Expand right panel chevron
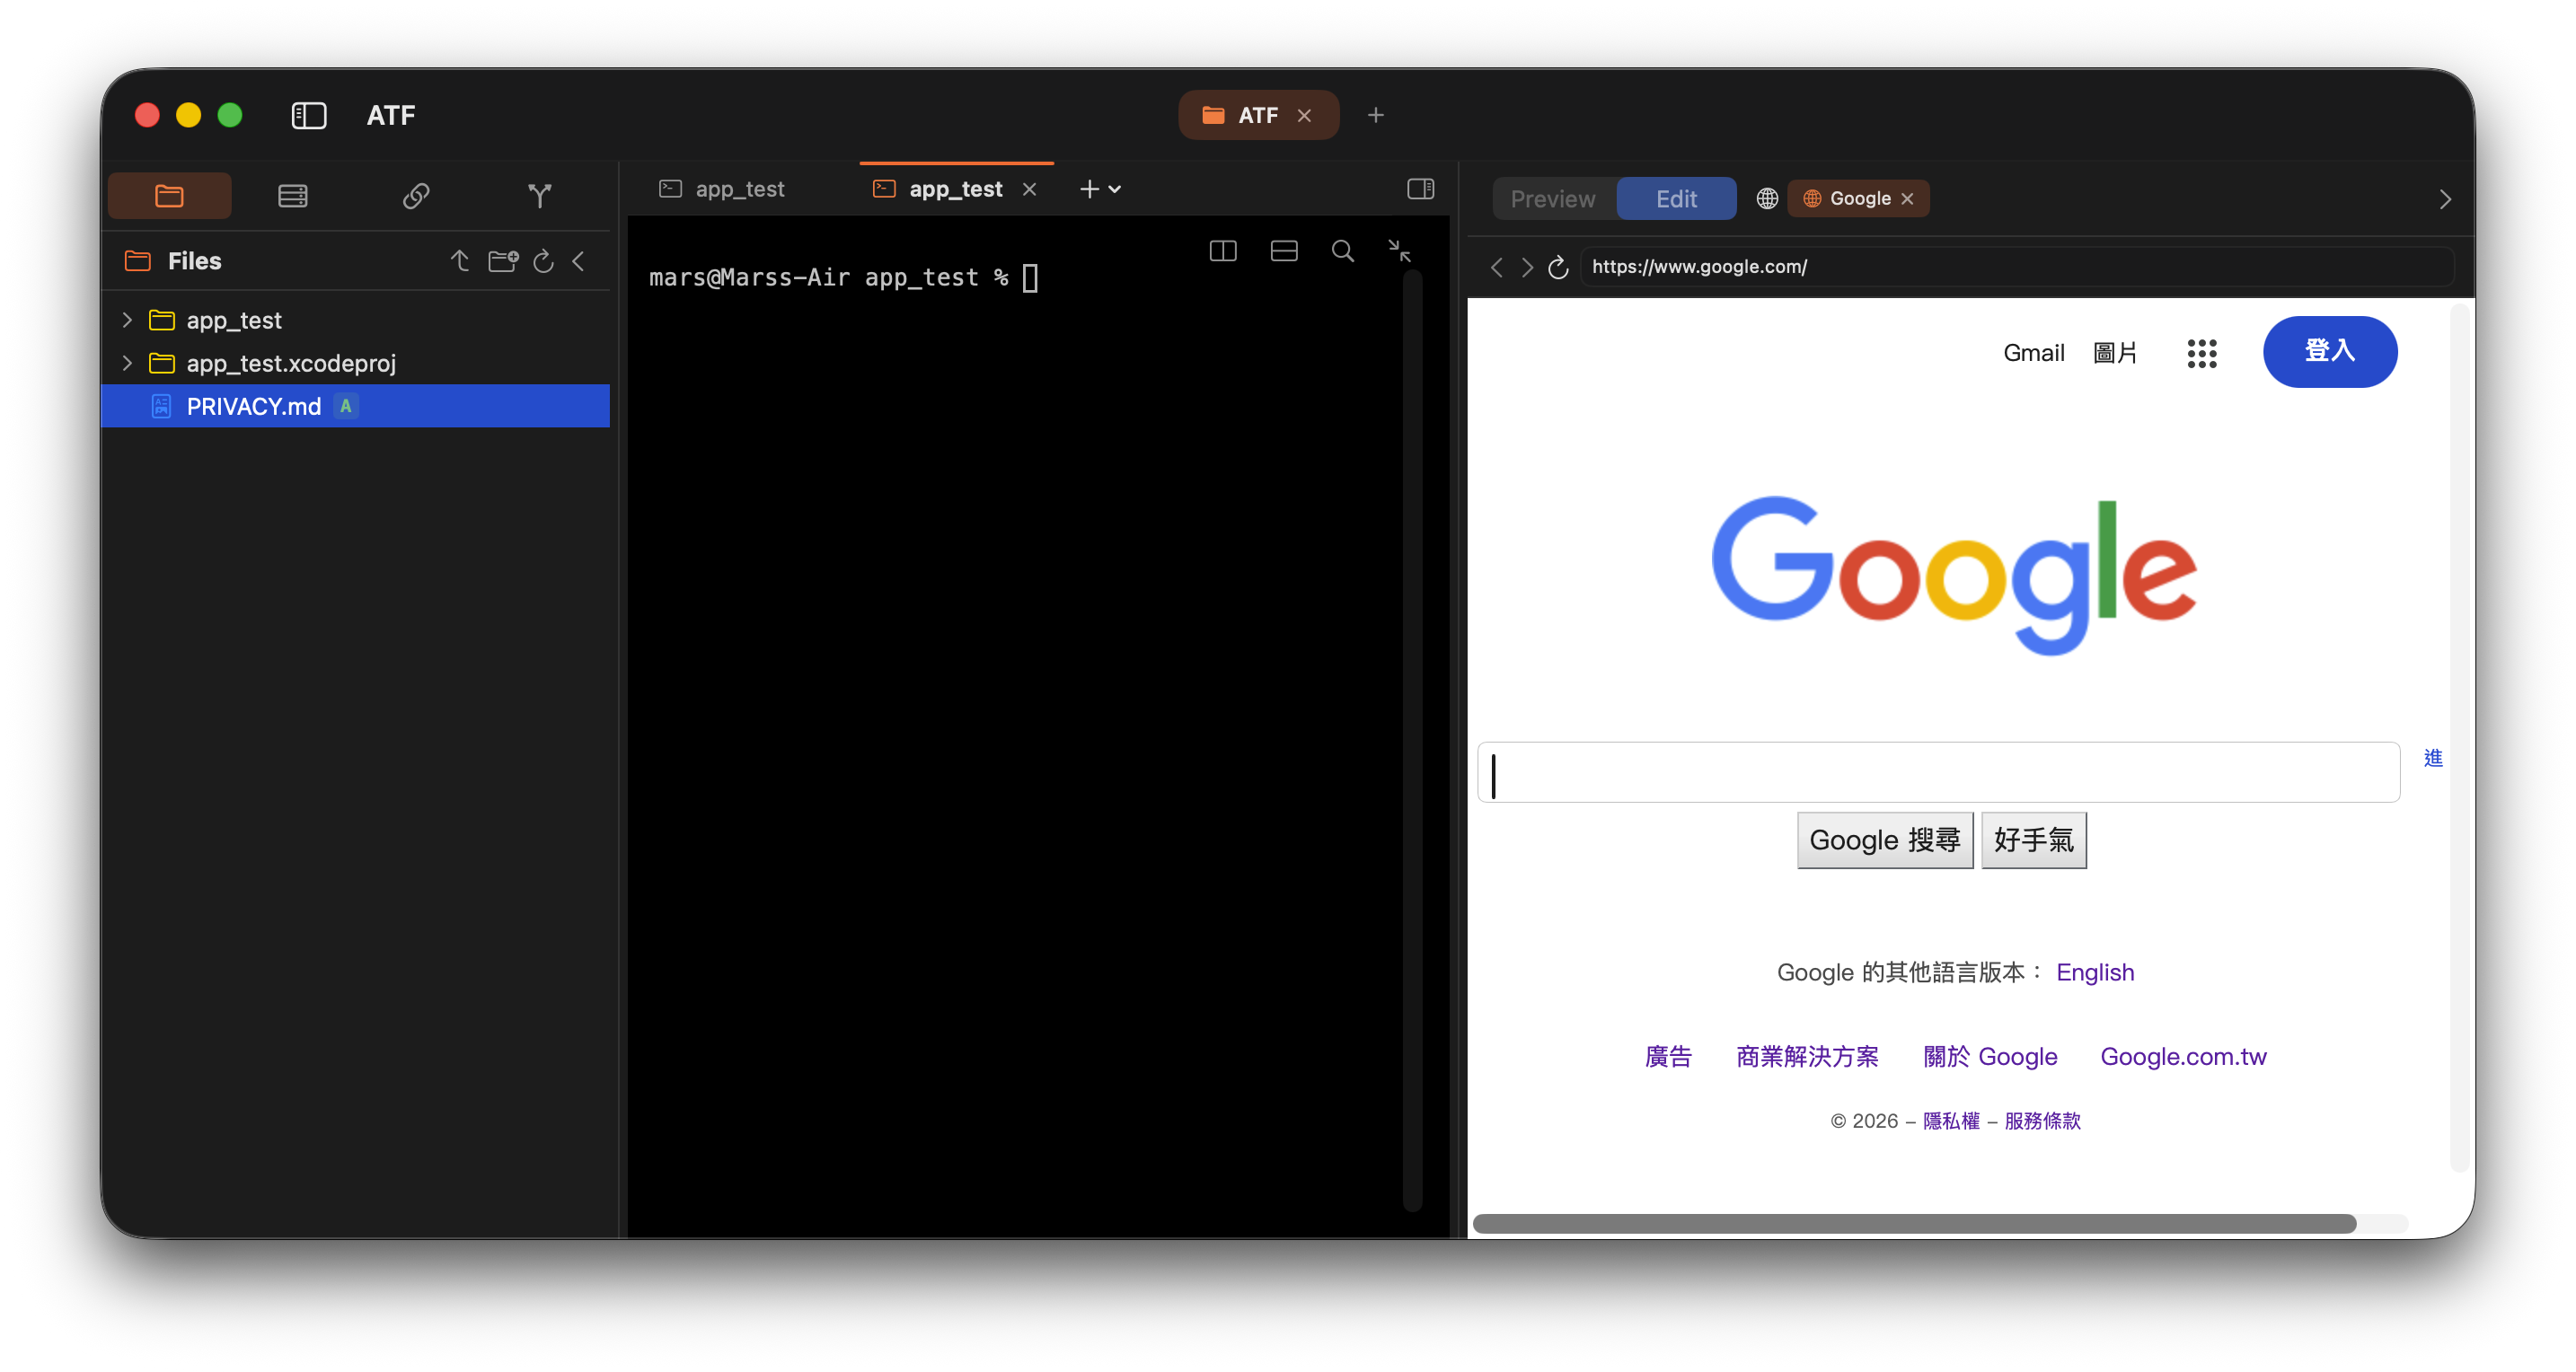This screenshot has height=1372, width=2576. [x=2445, y=199]
